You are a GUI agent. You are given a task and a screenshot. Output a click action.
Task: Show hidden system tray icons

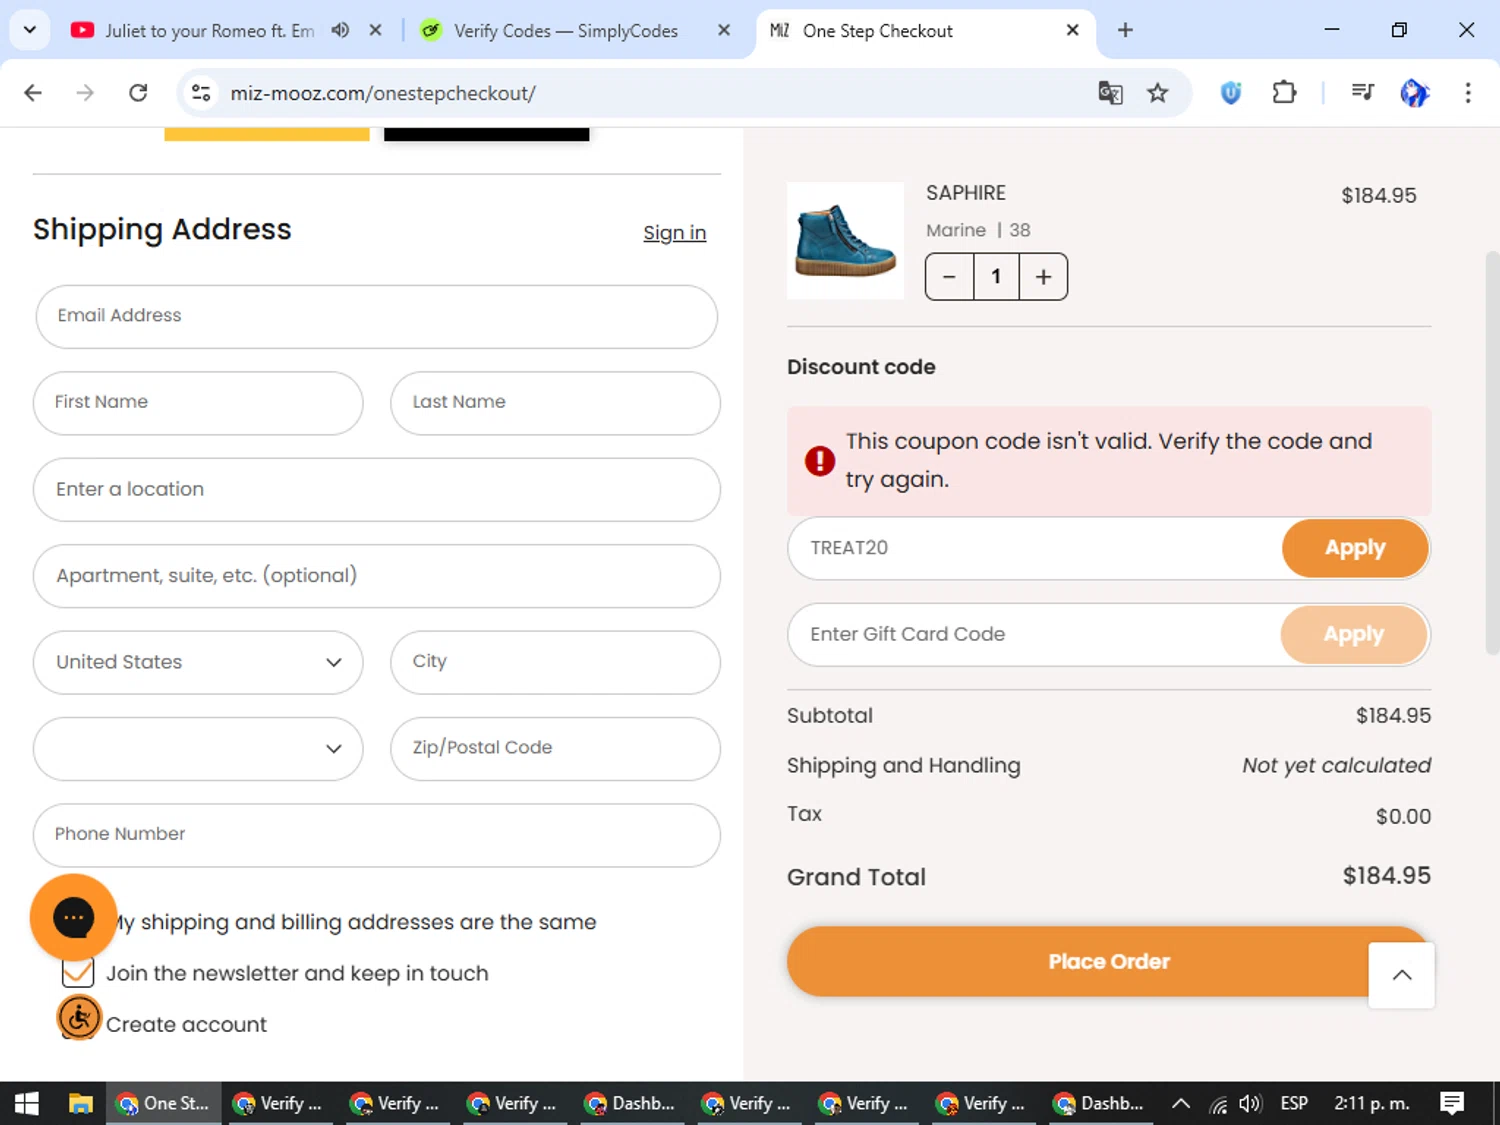(1181, 1103)
